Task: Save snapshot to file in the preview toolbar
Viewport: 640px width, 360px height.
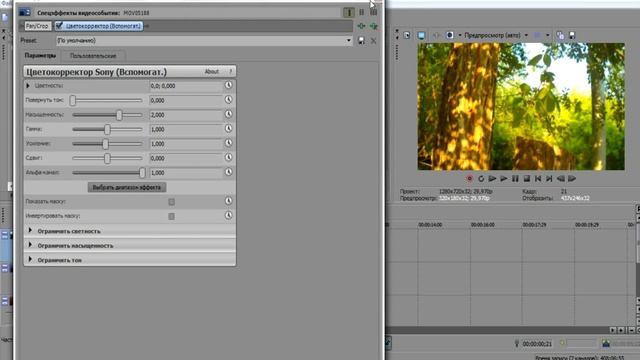Action: coord(572,36)
